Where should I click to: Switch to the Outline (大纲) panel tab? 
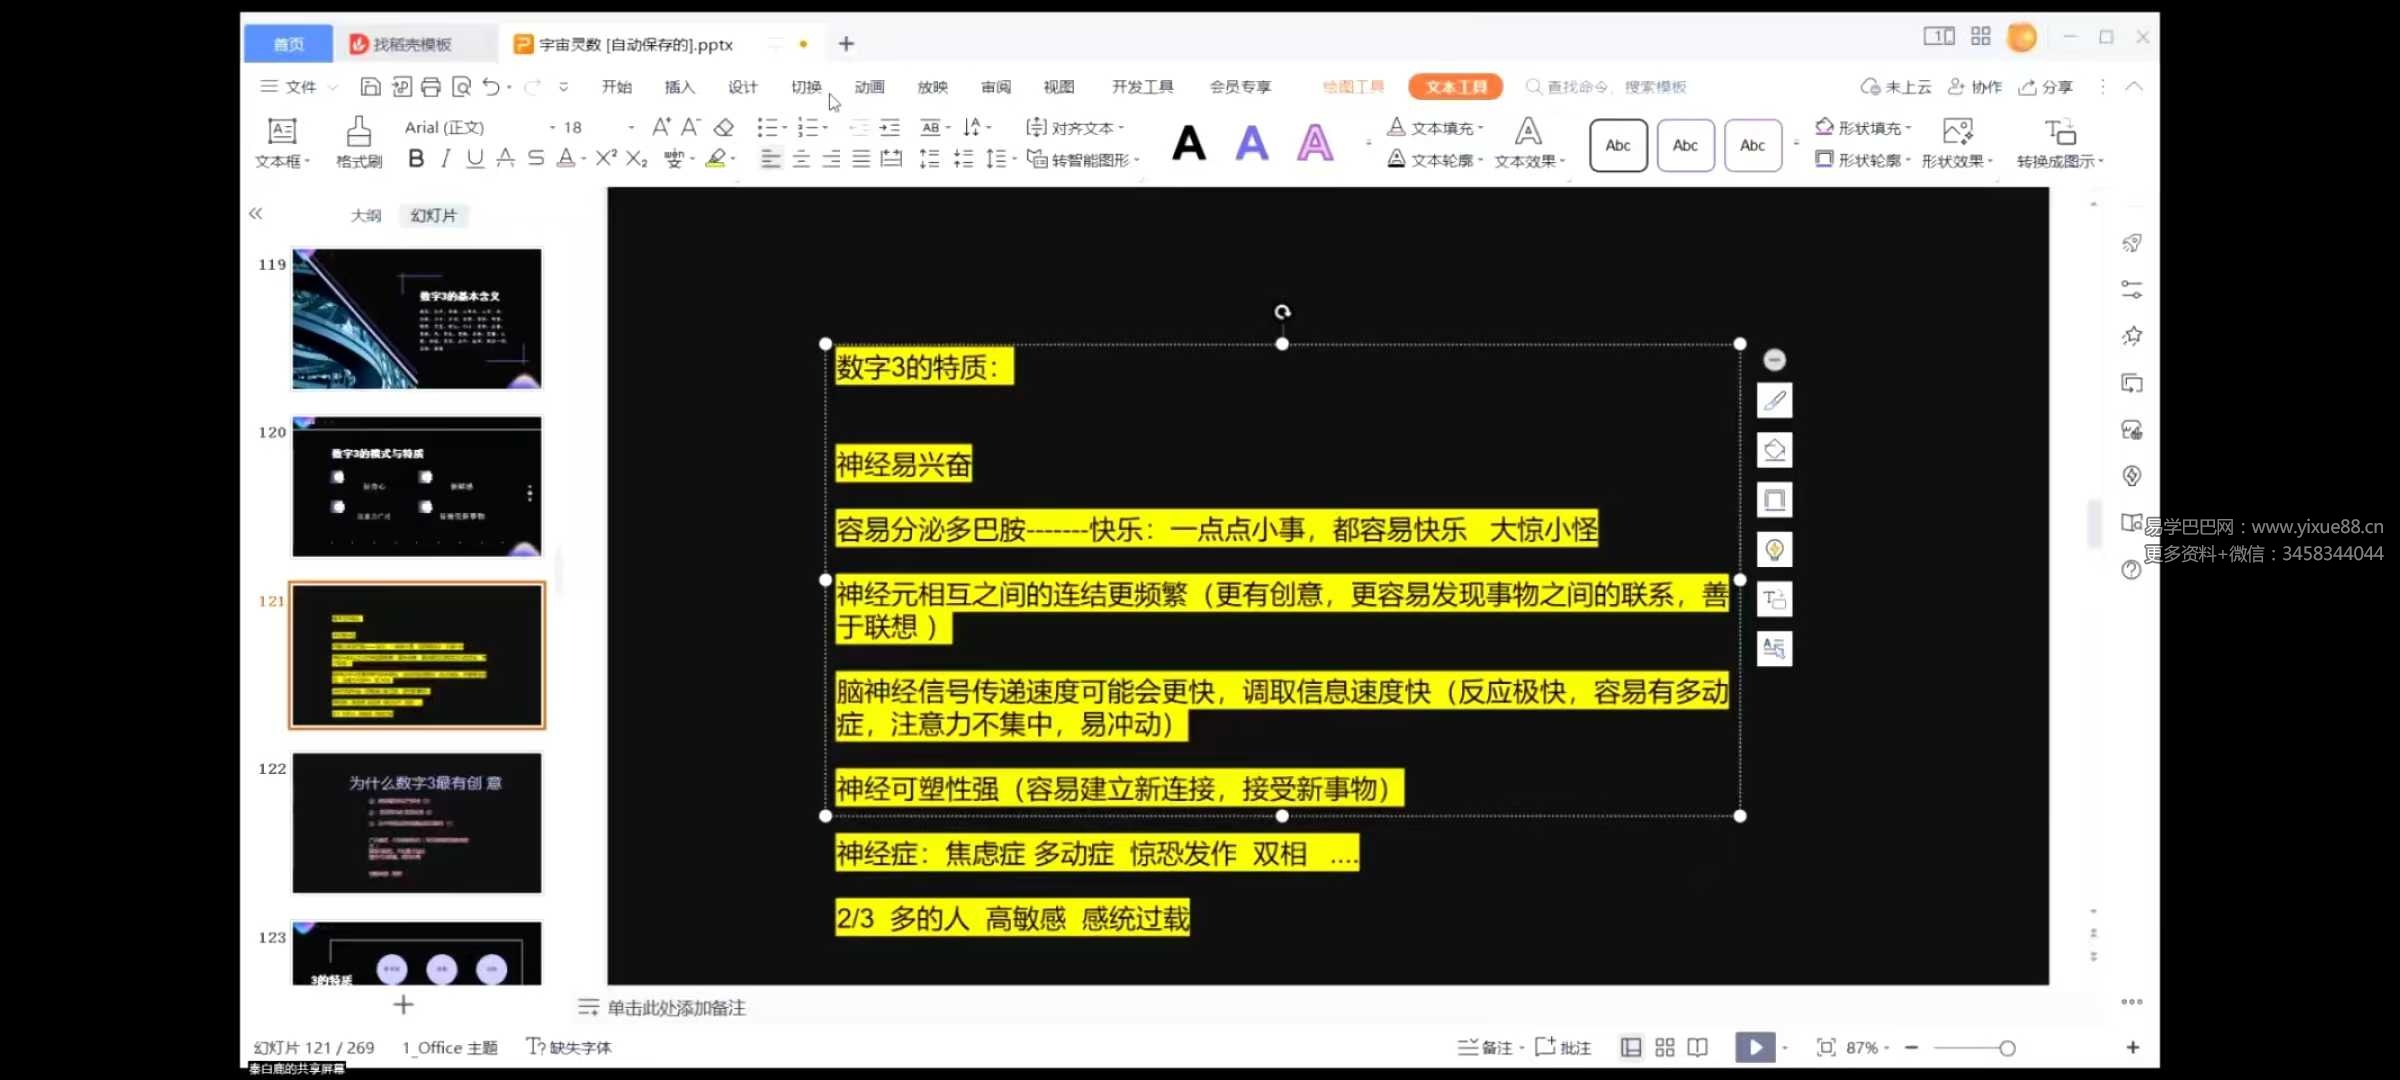[366, 215]
